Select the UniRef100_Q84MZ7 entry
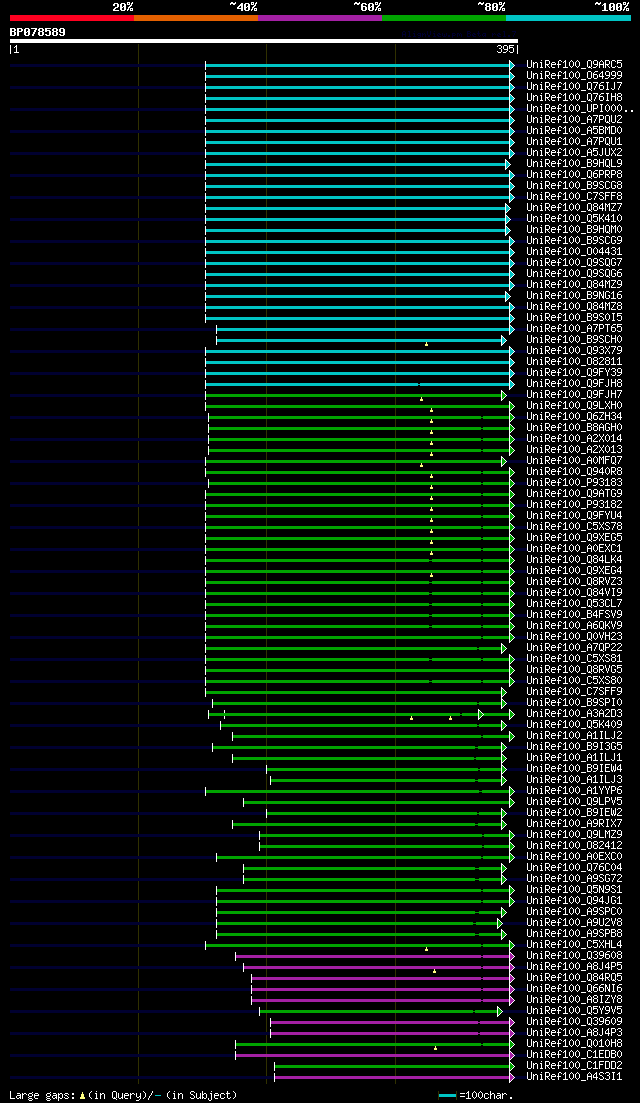 coord(574,208)
